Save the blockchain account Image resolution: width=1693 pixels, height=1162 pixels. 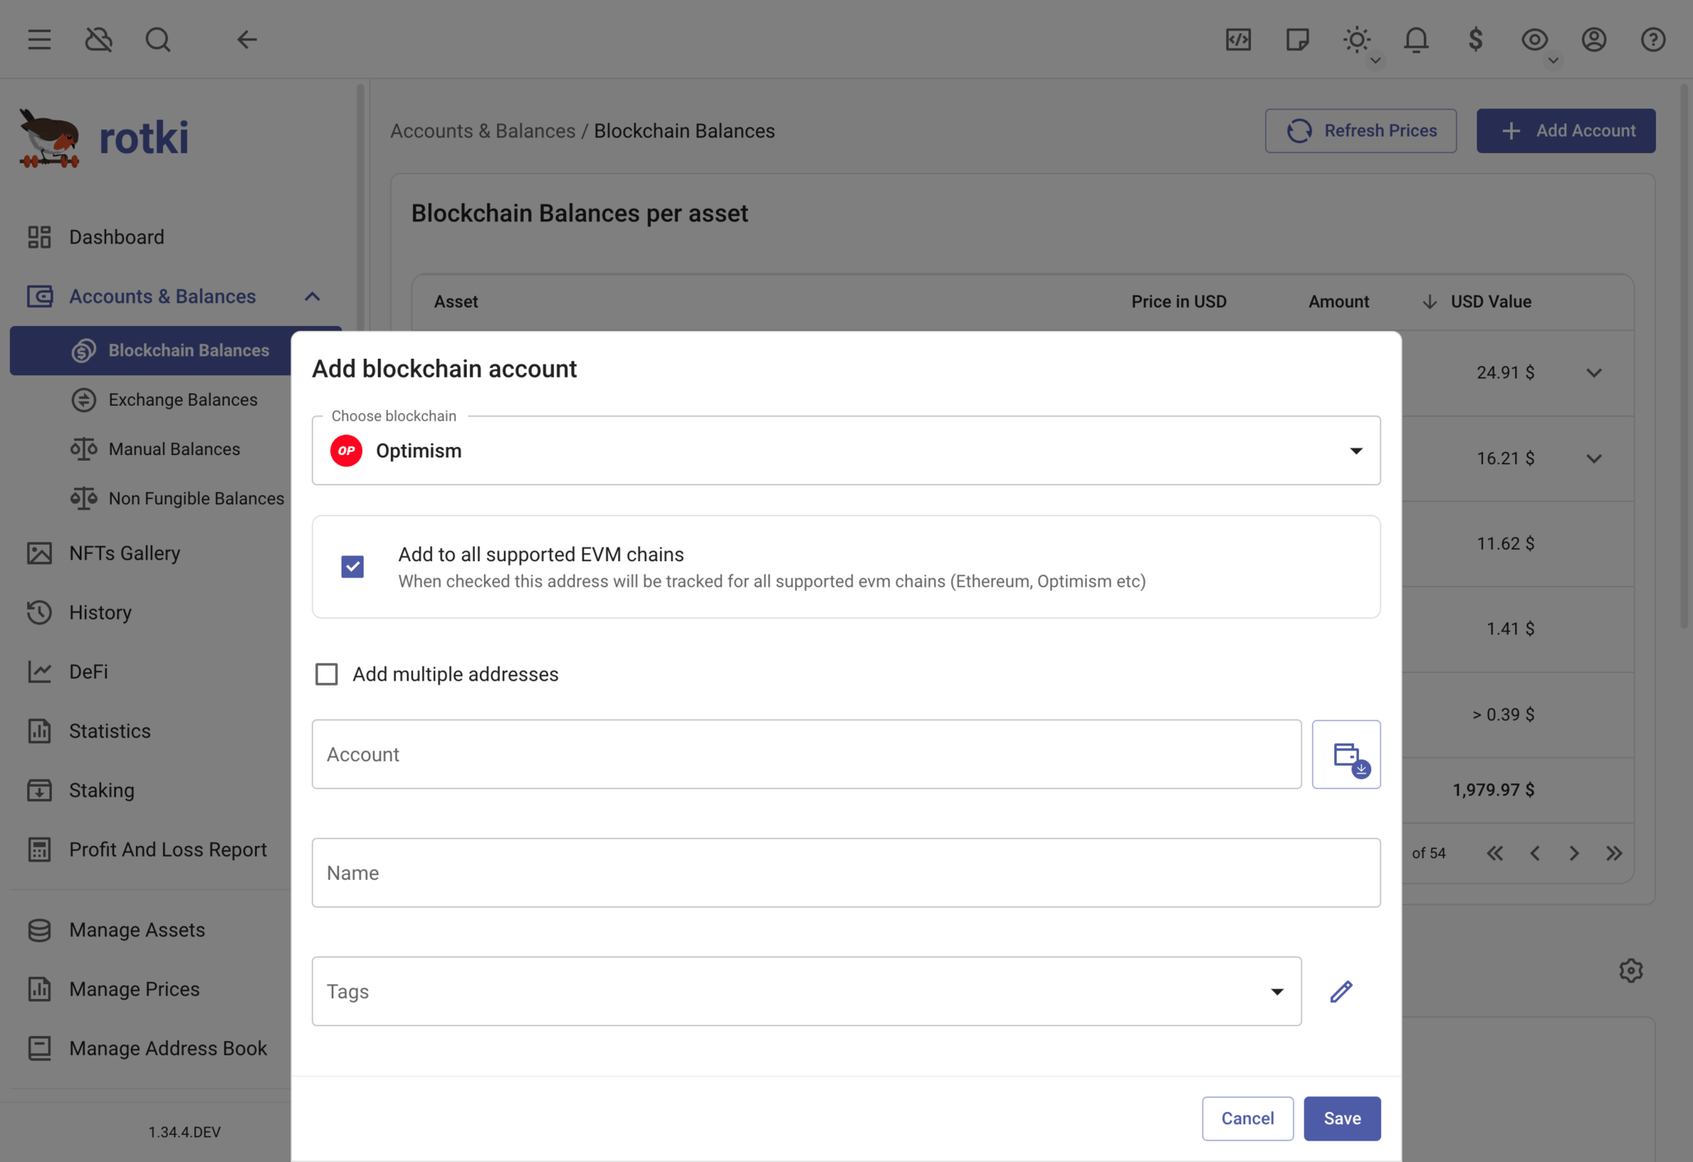1342,1118
